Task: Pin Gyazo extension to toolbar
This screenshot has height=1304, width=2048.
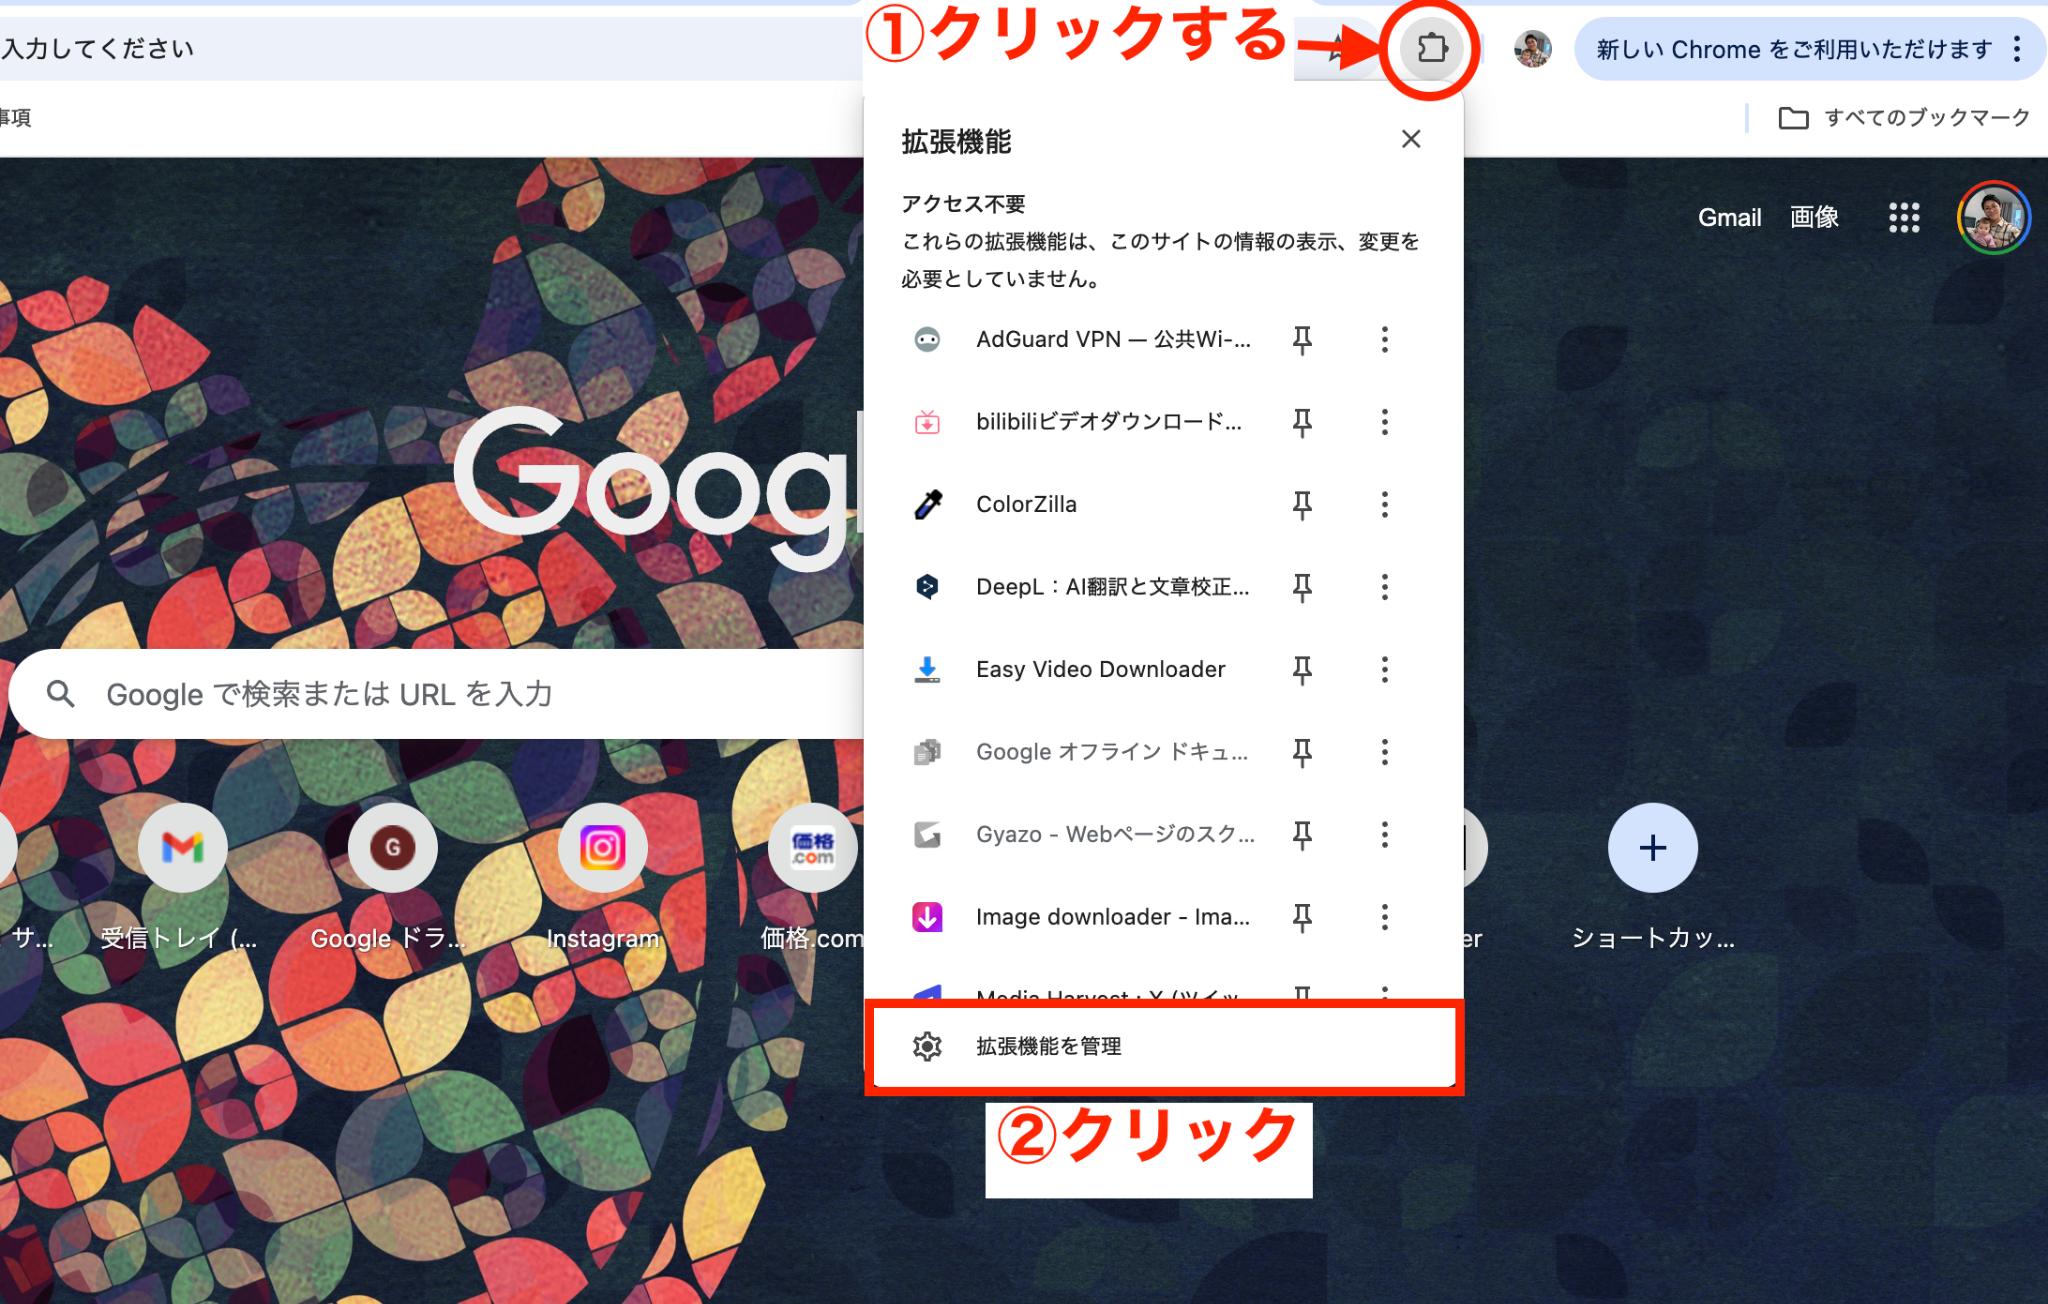Action: [1302, 834]
